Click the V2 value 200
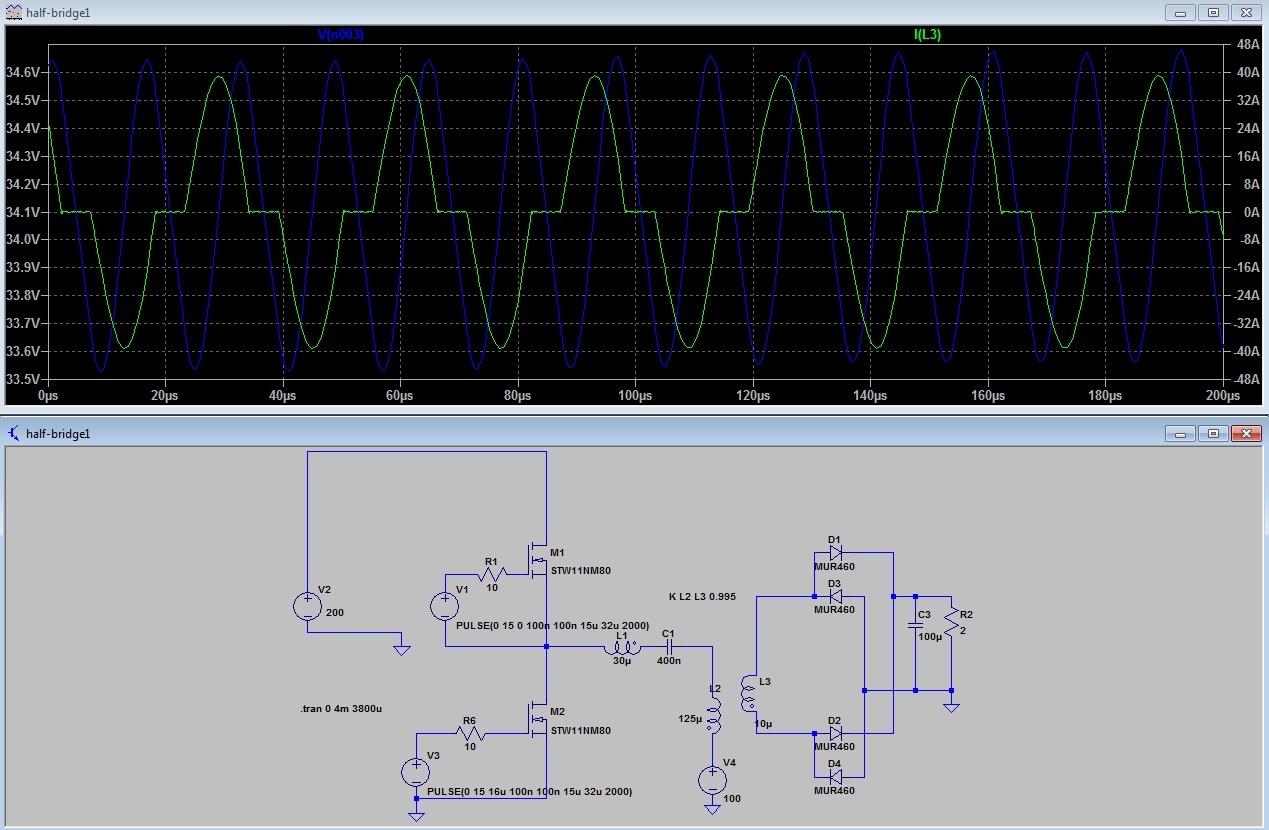This screenshot has height=830, width=1269. (335, 611)
